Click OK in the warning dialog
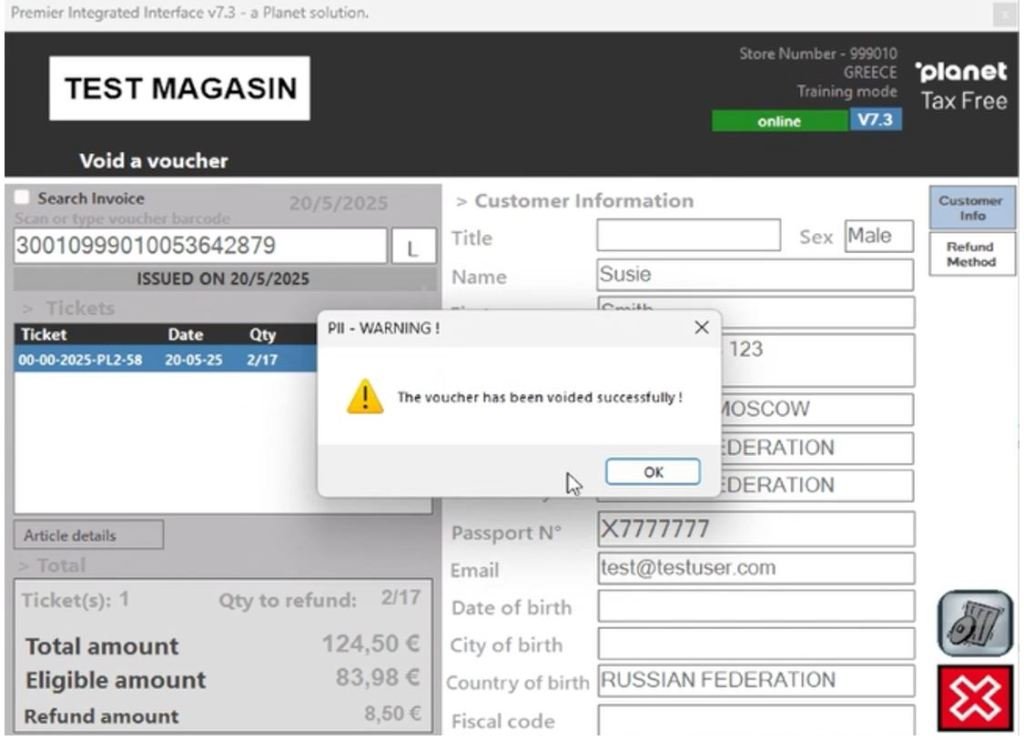Viewport: 1024px width, 740px height. (x=652, y=472)
